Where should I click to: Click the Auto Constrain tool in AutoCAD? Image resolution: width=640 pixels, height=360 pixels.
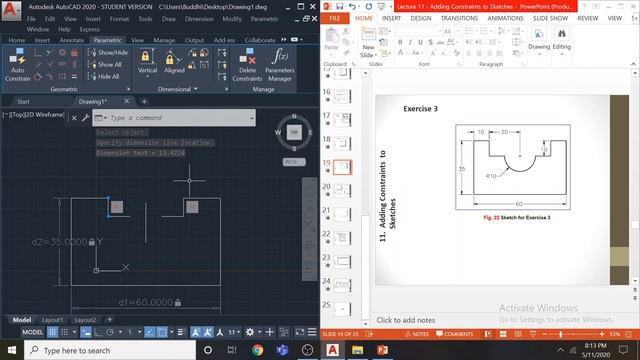tap(18, 64)
